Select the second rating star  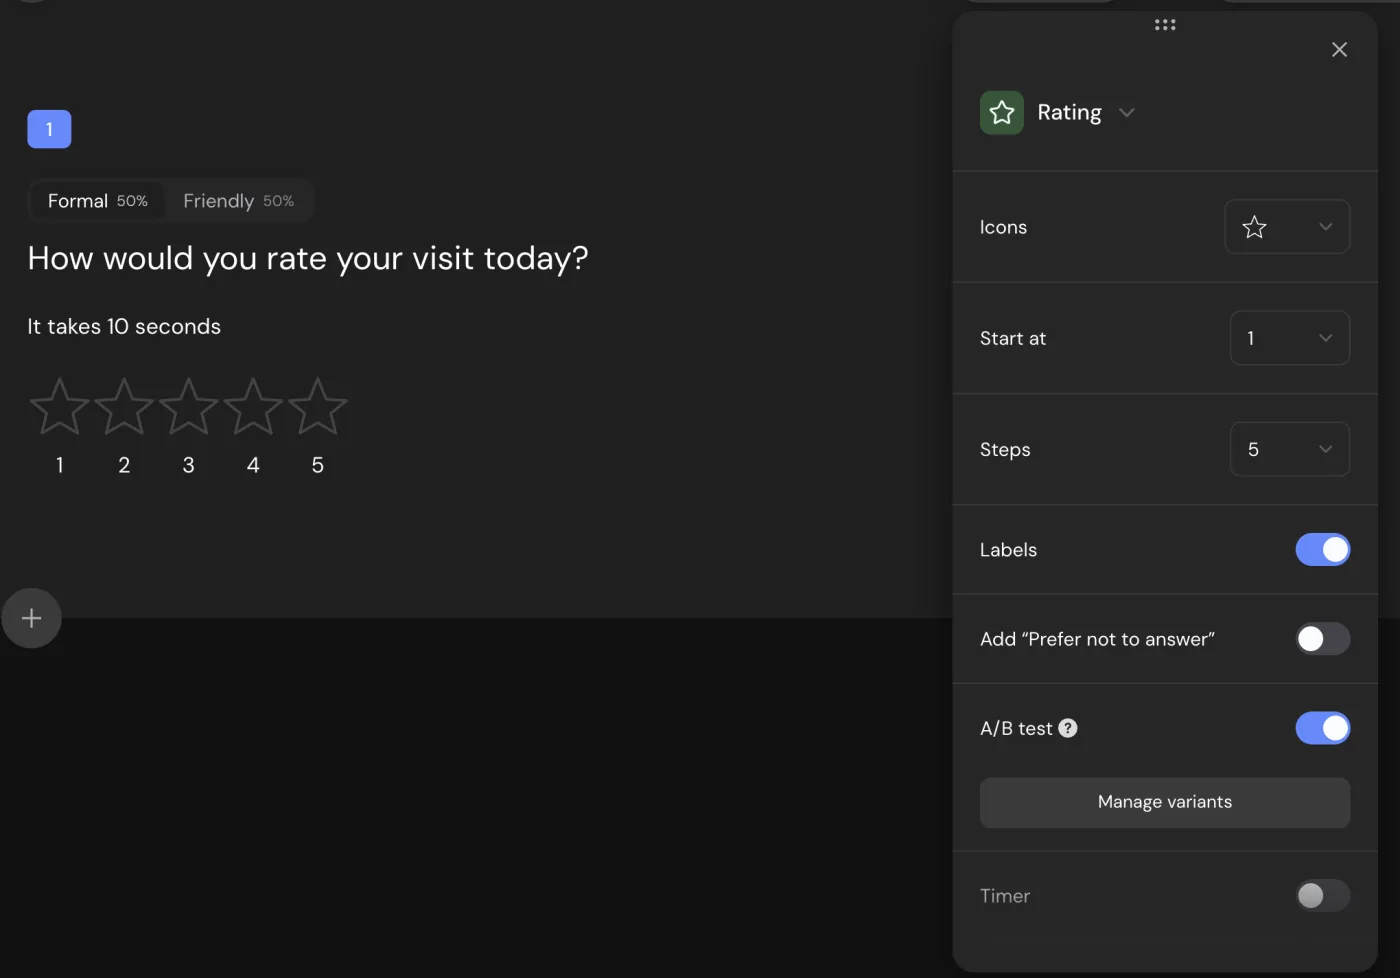pos(124,407)
